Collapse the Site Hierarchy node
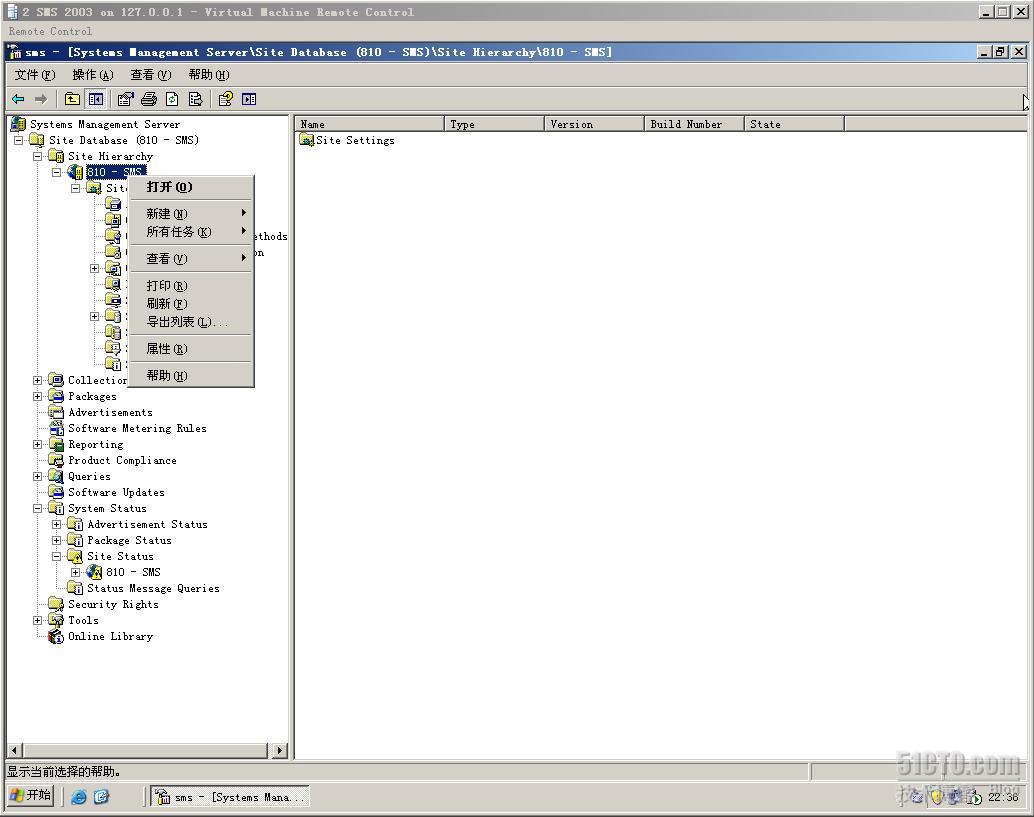Screen dimensions: 1034x817 [x=38, y=156]
